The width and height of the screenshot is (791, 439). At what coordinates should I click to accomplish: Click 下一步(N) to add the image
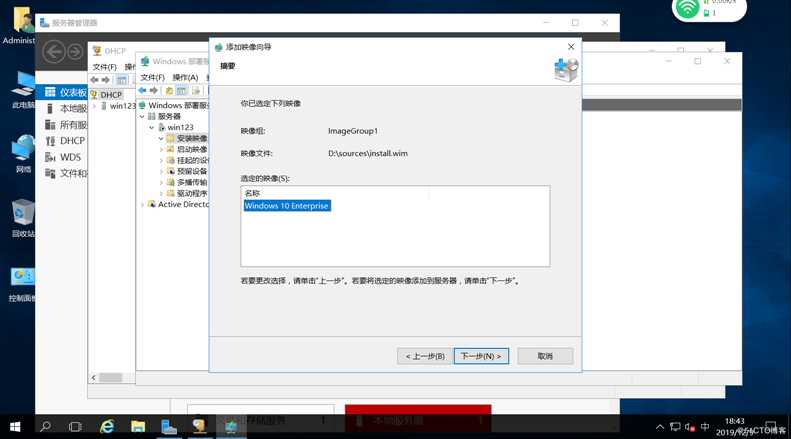[x=481, y=356]
